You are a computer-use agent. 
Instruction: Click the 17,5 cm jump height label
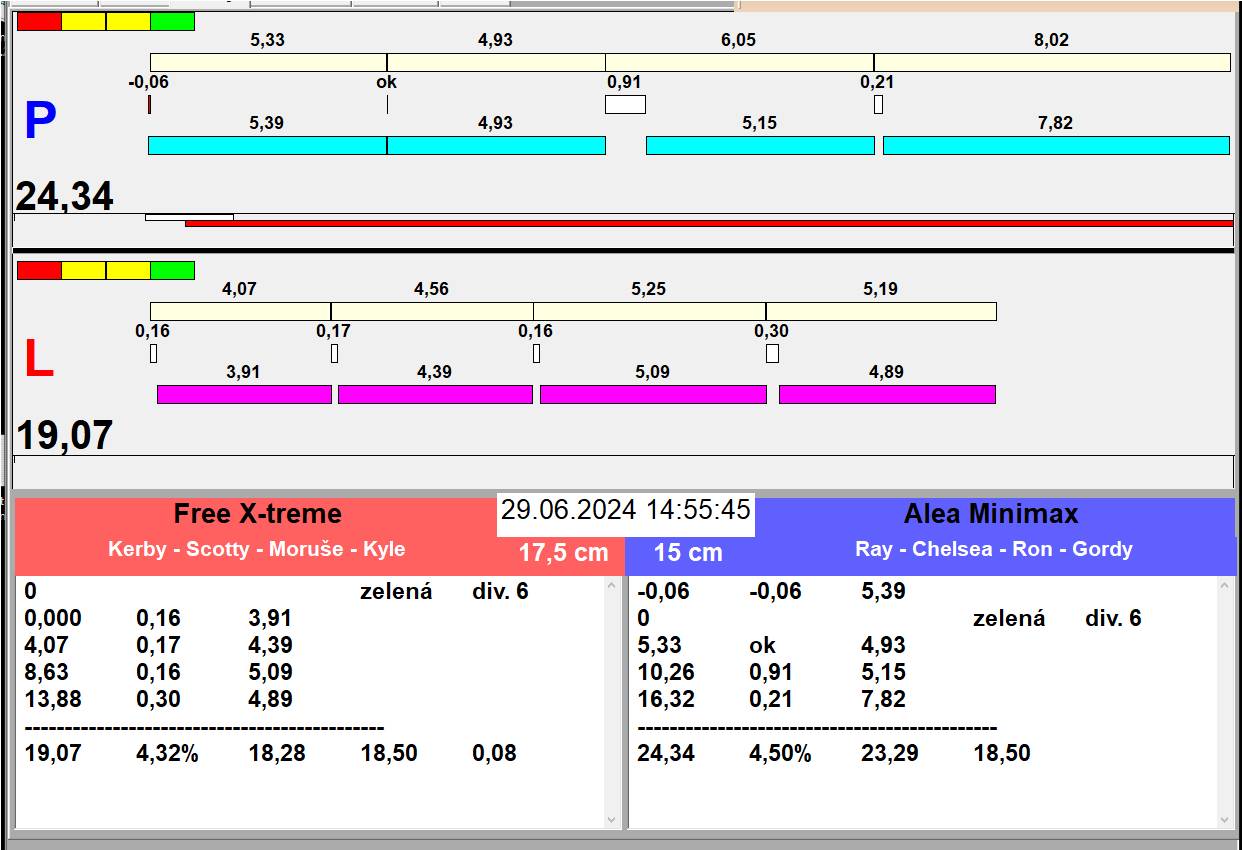click(x=563, y=553)
